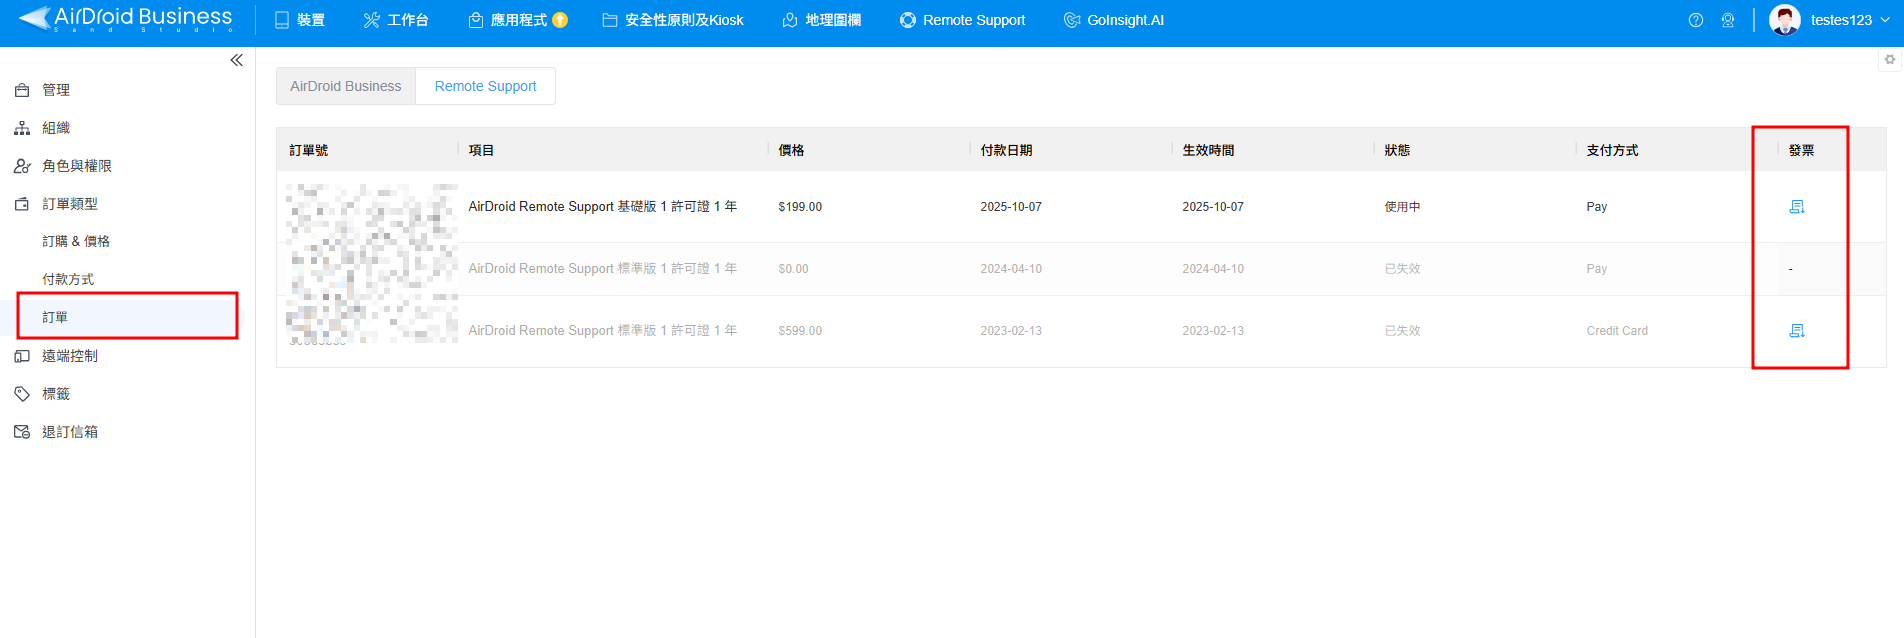Click the user avatar picture
The width and height of the screenshot is (1904, 638).
click(1785, 20)
